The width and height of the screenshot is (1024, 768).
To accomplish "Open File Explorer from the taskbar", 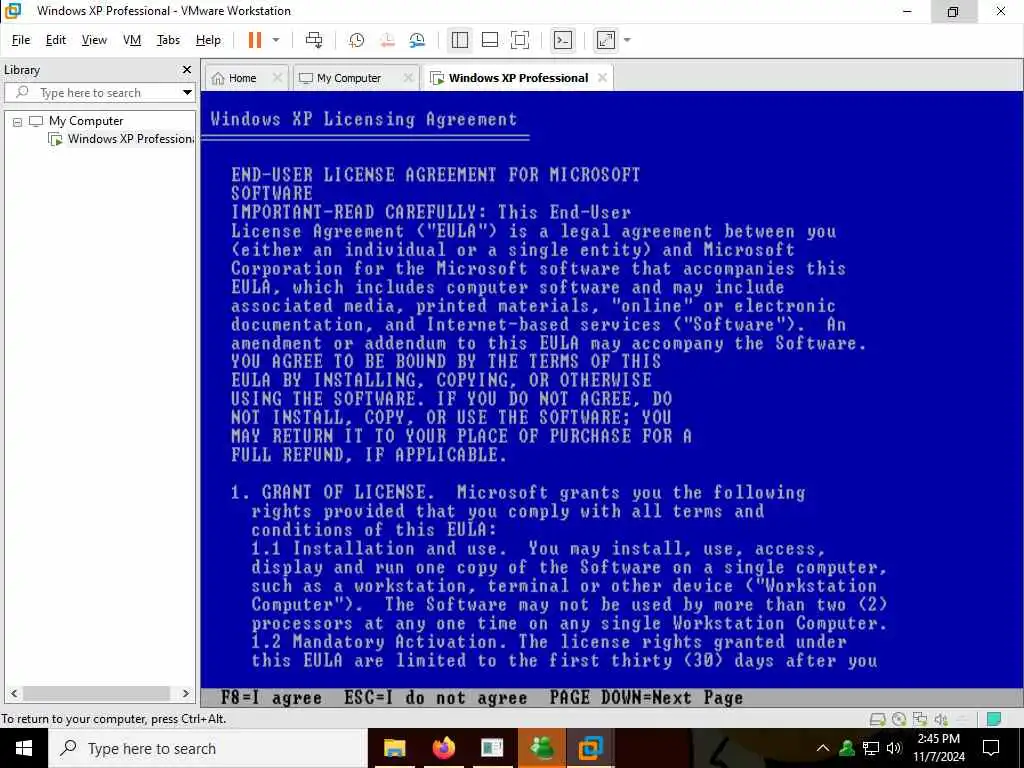I will click(394, 748).
